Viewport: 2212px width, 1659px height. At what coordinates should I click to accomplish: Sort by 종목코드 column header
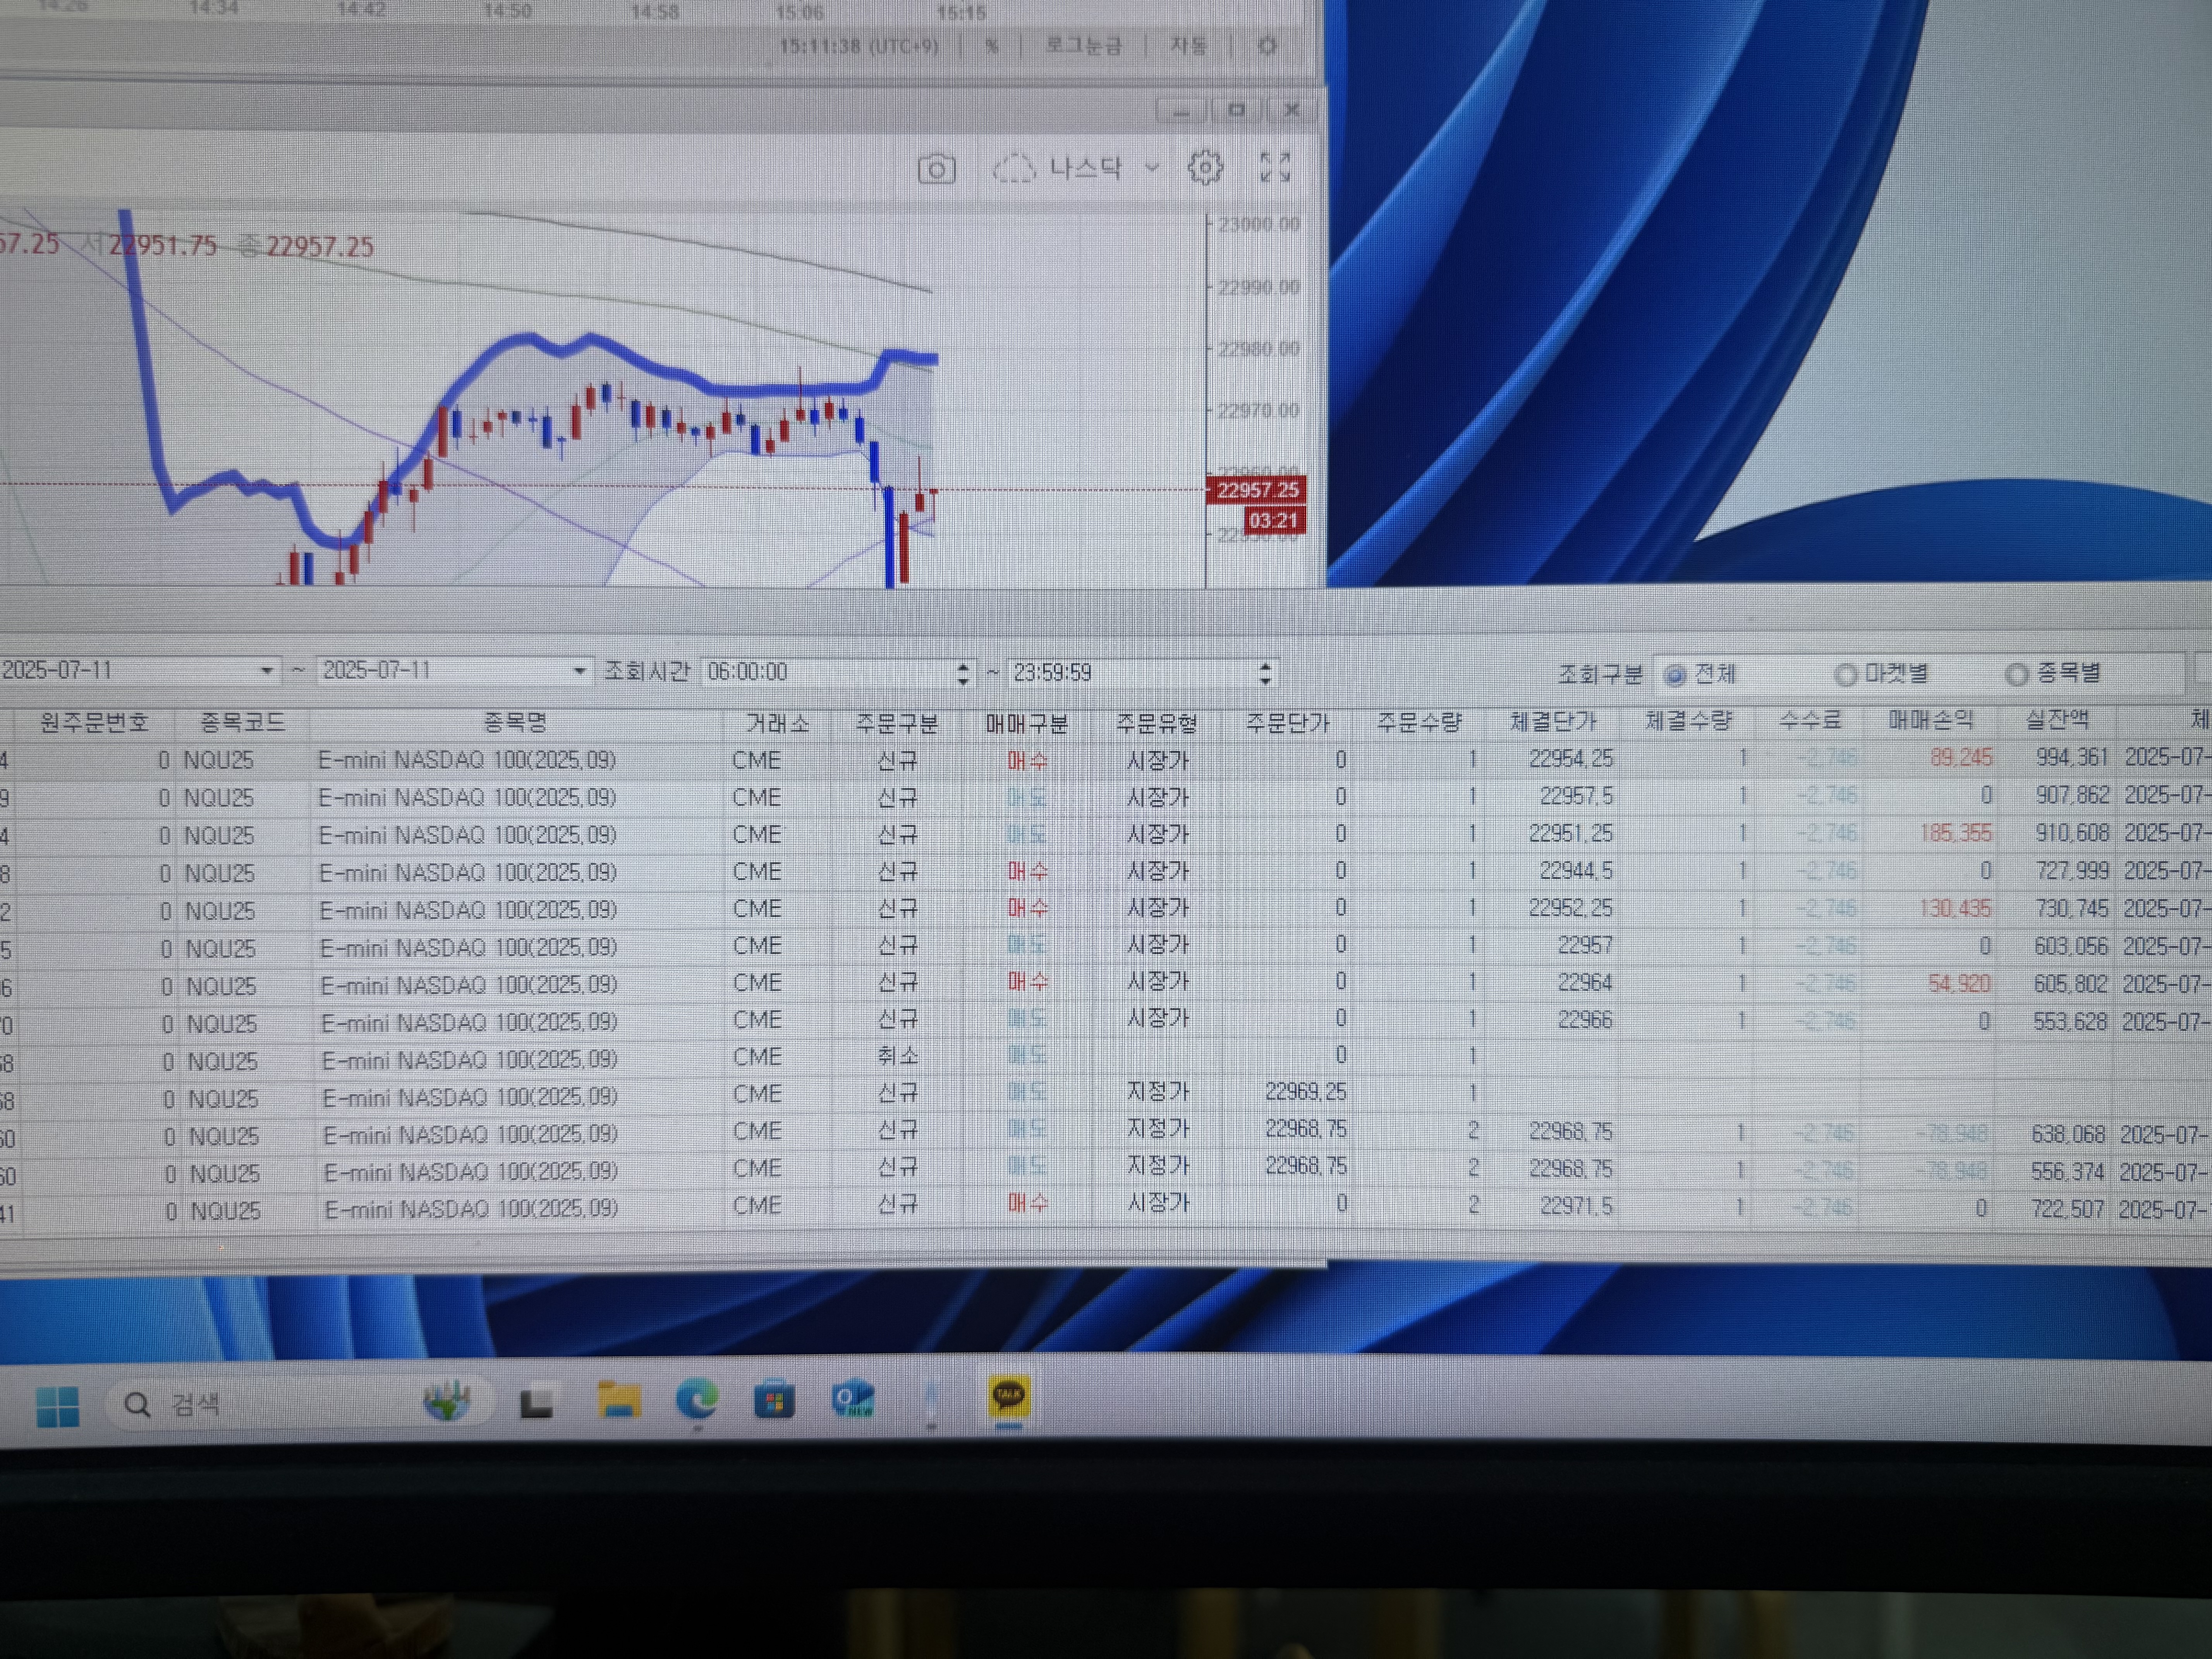242,722
